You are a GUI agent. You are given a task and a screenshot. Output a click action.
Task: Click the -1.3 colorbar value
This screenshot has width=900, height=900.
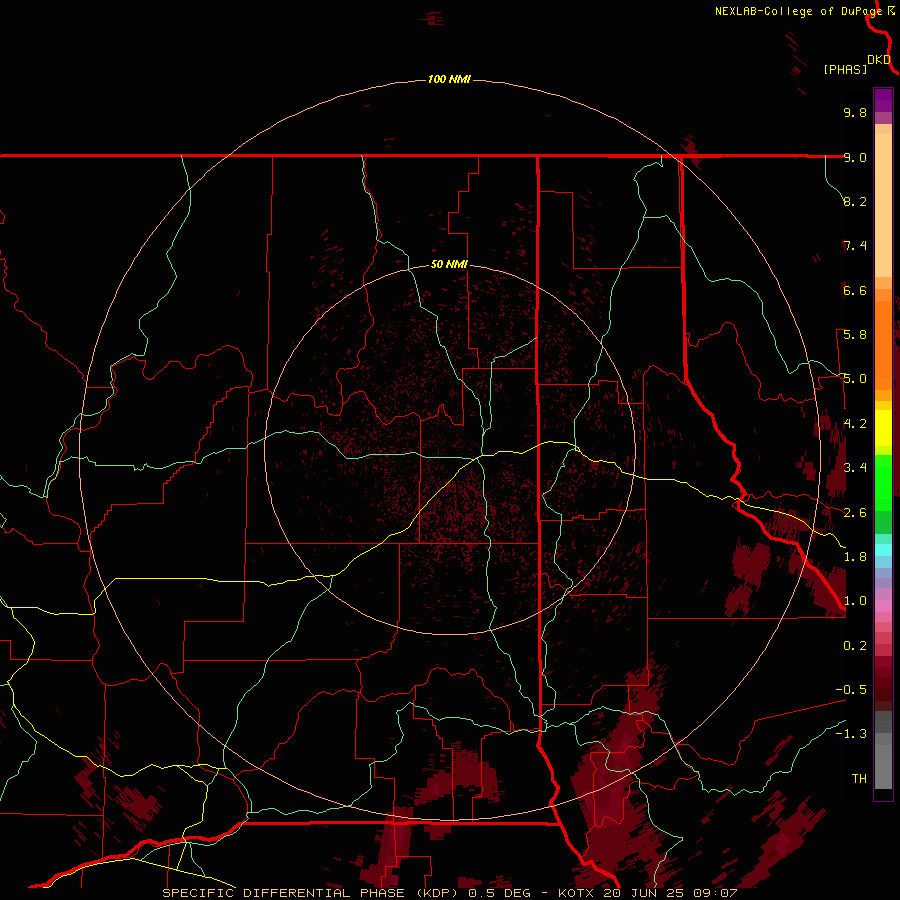[851, 734]
